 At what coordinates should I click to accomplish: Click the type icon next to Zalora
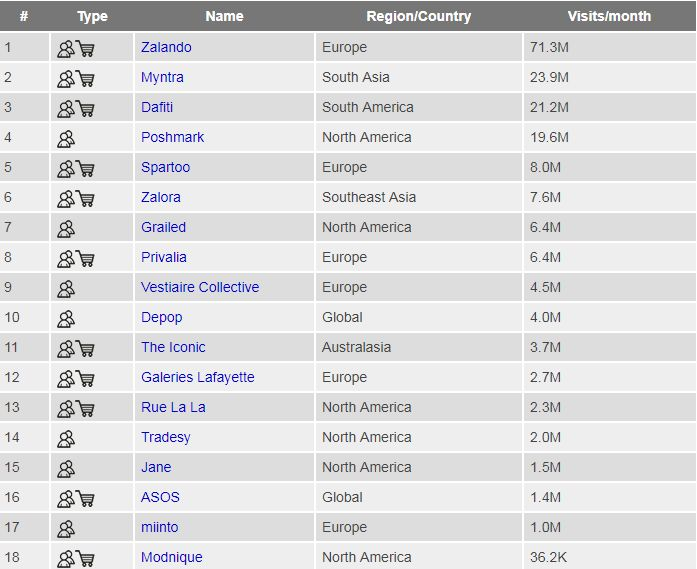pos(76,198)
